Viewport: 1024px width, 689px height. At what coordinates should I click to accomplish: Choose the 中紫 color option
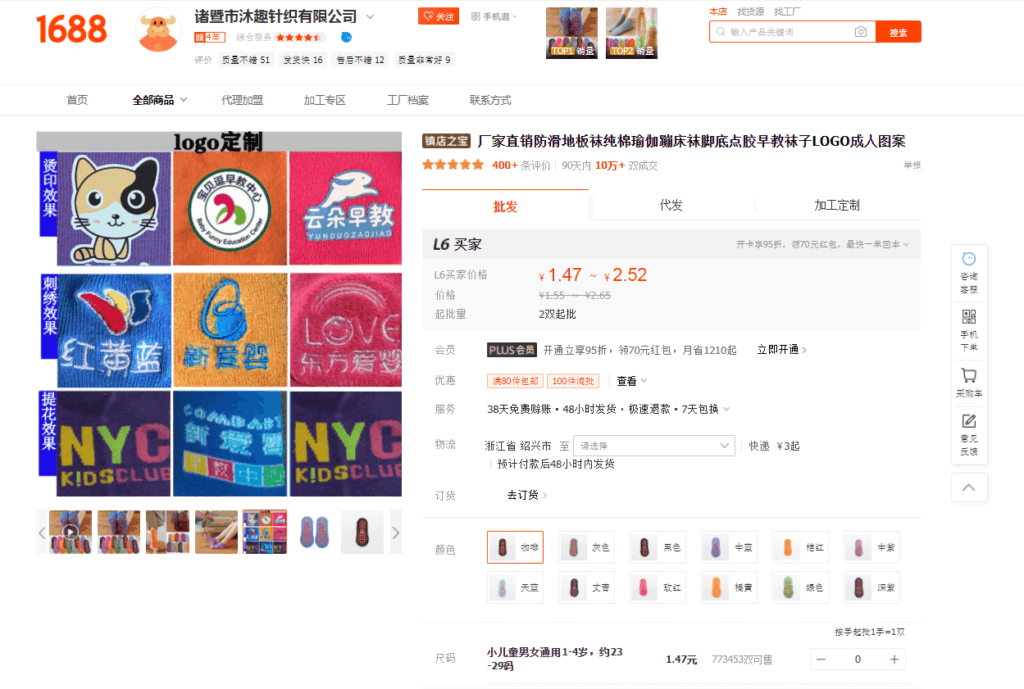click(872, 547)
